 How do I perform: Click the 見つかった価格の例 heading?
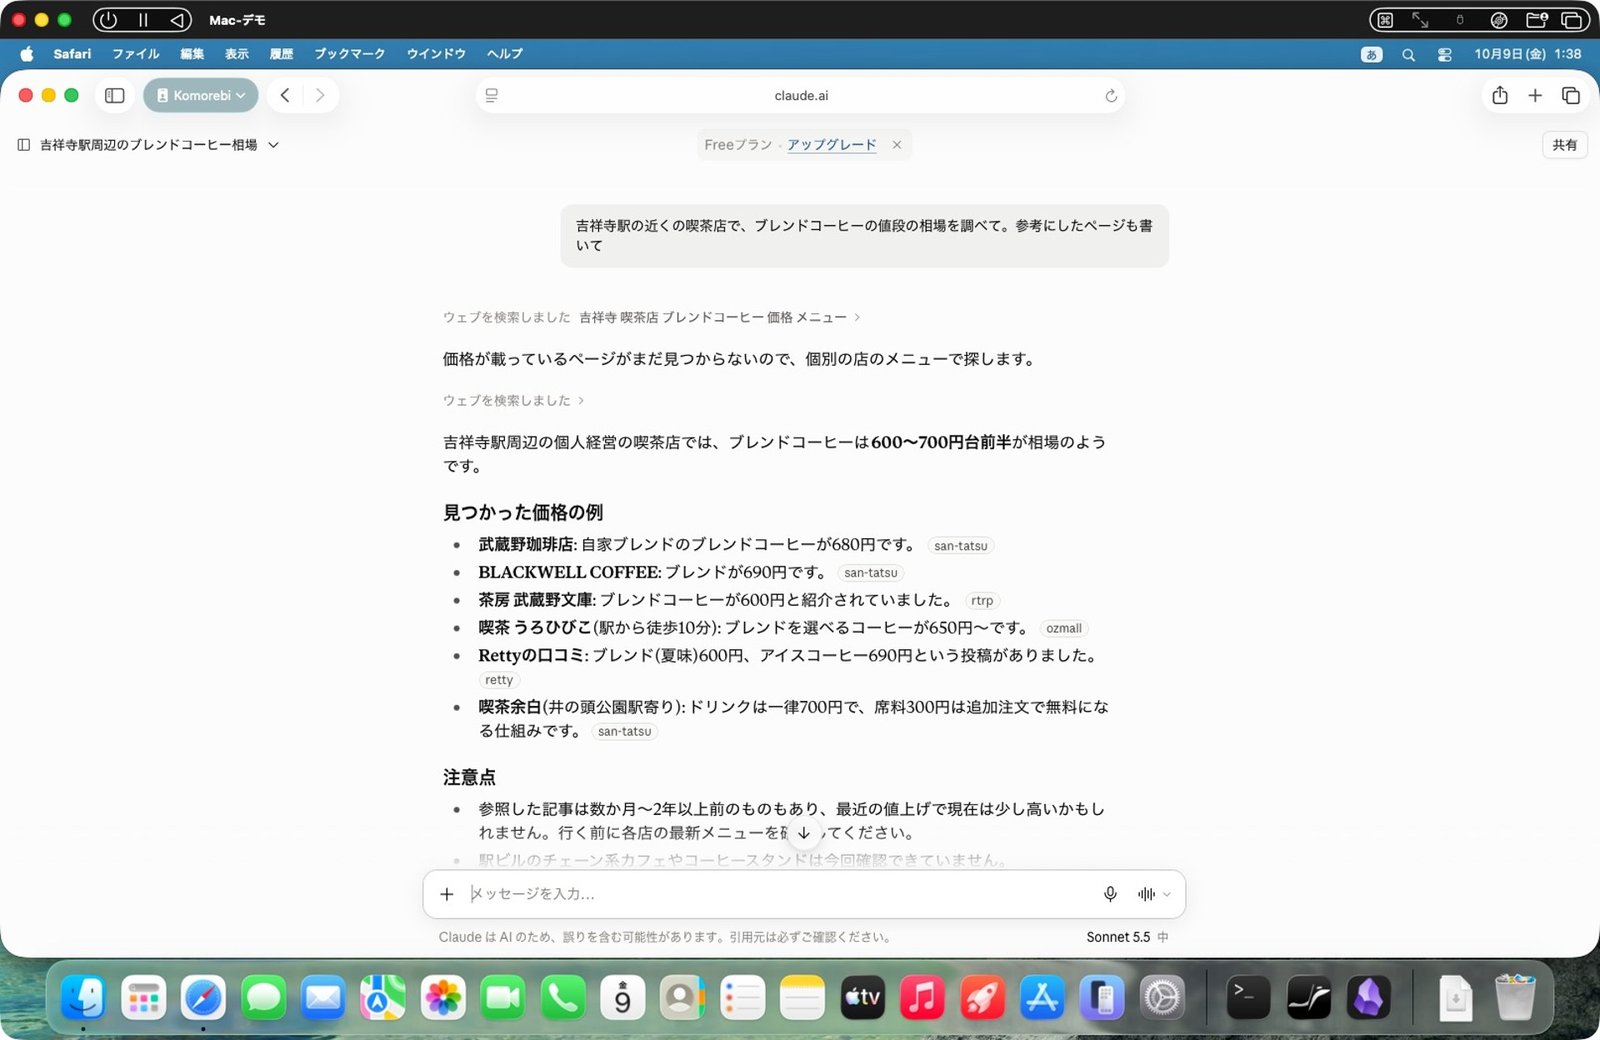(x=523, y=512)
